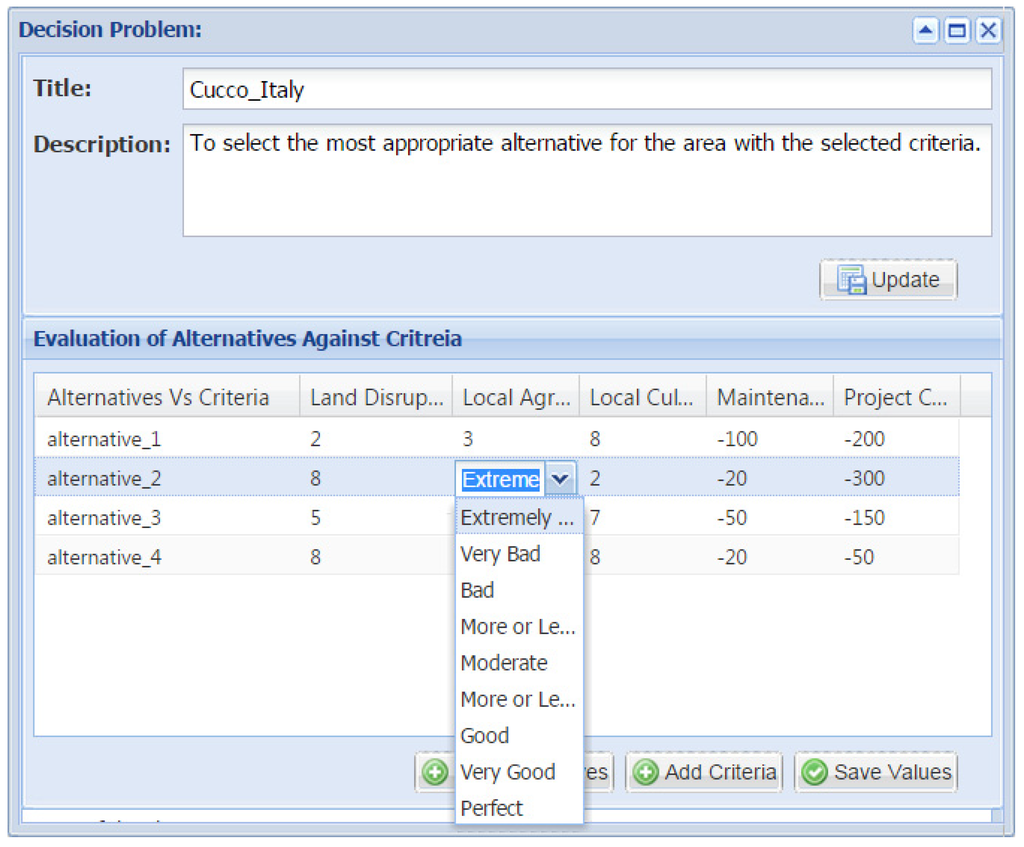Maximize the Decision Problem window
Viewport: 1024px width, 847px height.
click(957, 31)
